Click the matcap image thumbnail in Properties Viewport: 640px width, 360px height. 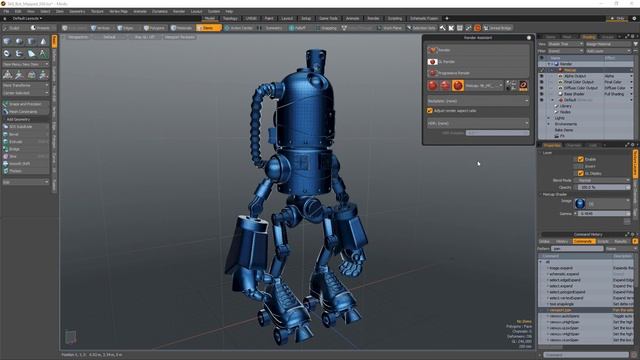(580, 203)
